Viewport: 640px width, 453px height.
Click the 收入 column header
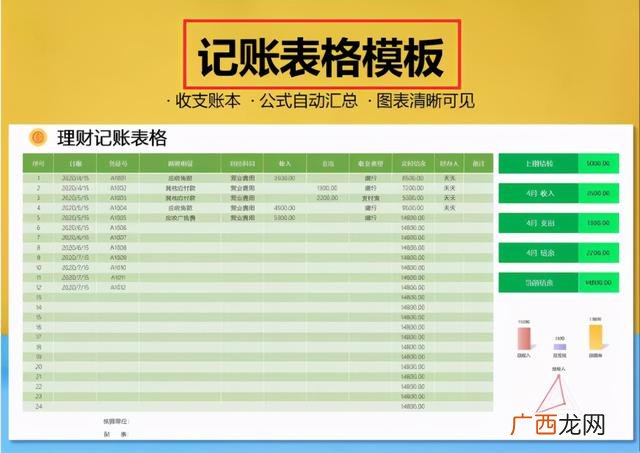[284, 164]
